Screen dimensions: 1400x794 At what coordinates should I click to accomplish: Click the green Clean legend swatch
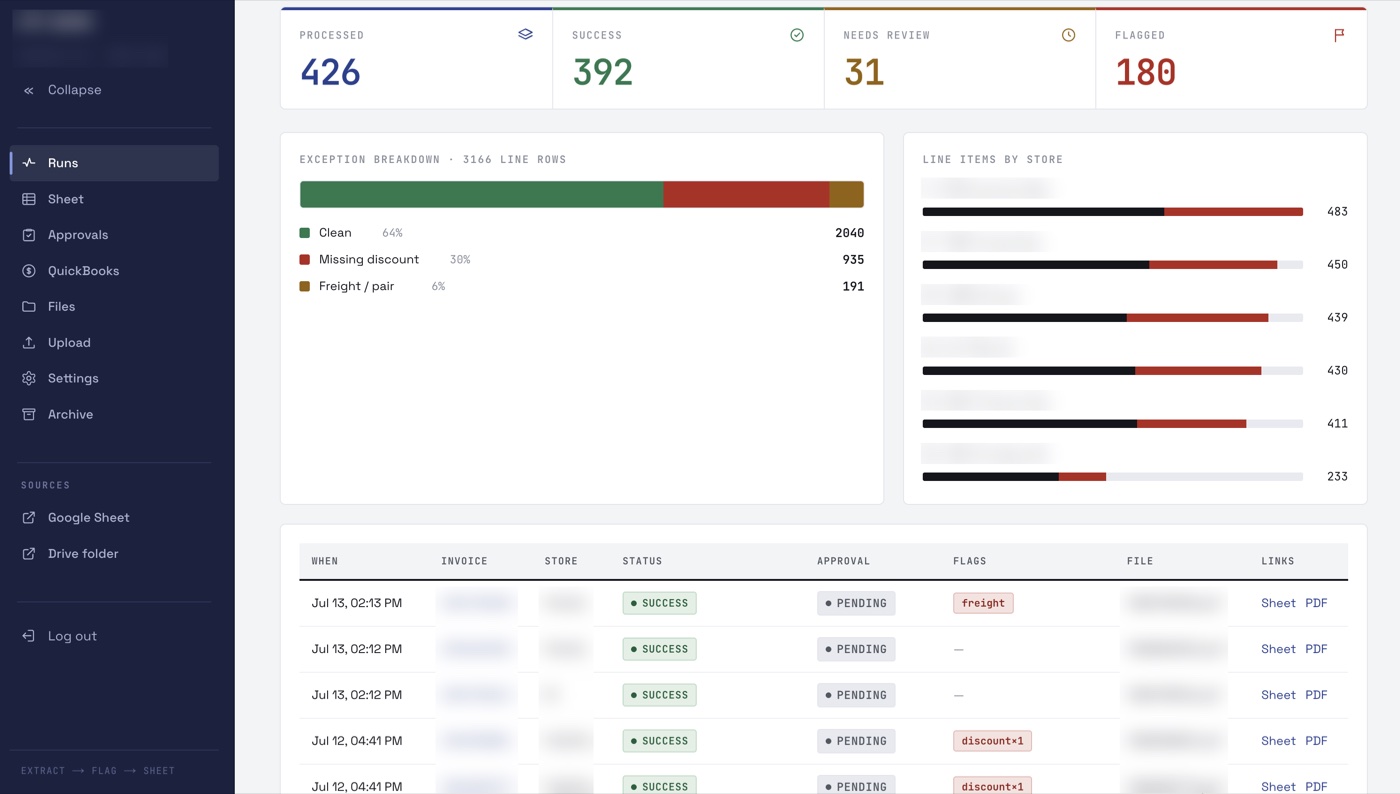click(305, 233)
